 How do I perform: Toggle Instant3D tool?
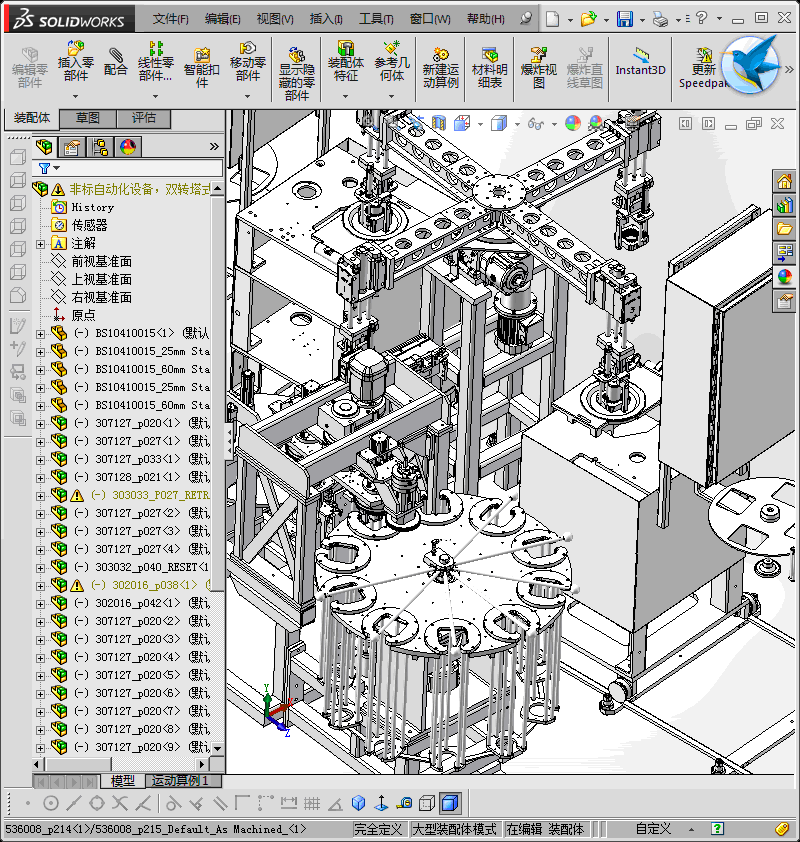641,62
